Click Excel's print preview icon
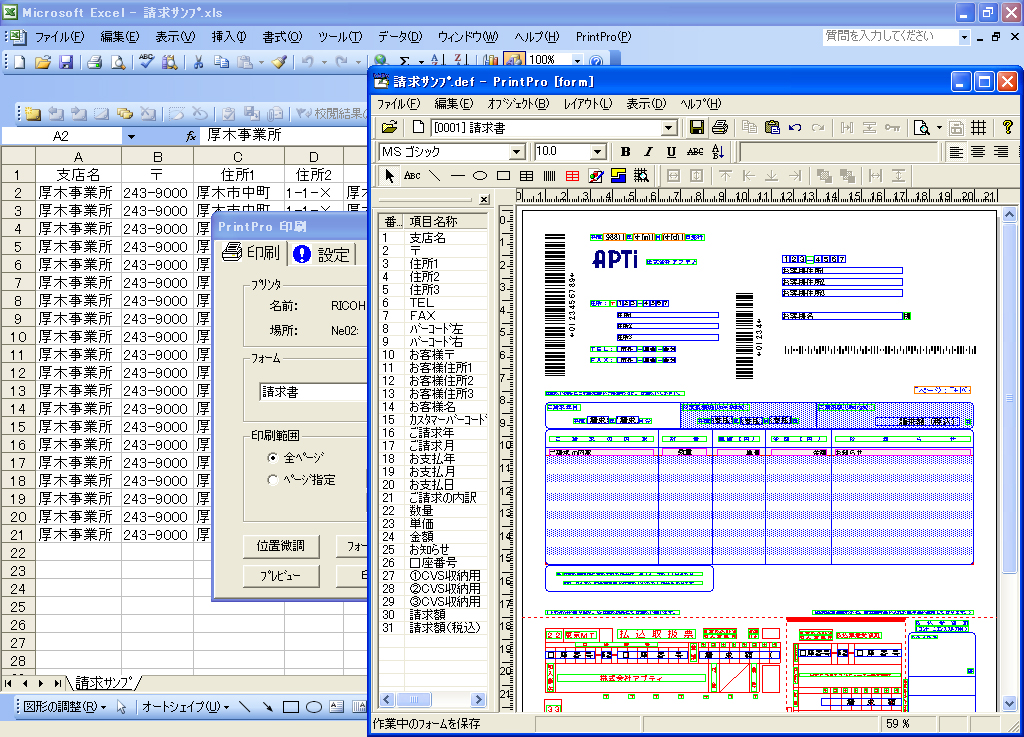The height and width of the screenshot is (737, 1024). tap(118, 62)
